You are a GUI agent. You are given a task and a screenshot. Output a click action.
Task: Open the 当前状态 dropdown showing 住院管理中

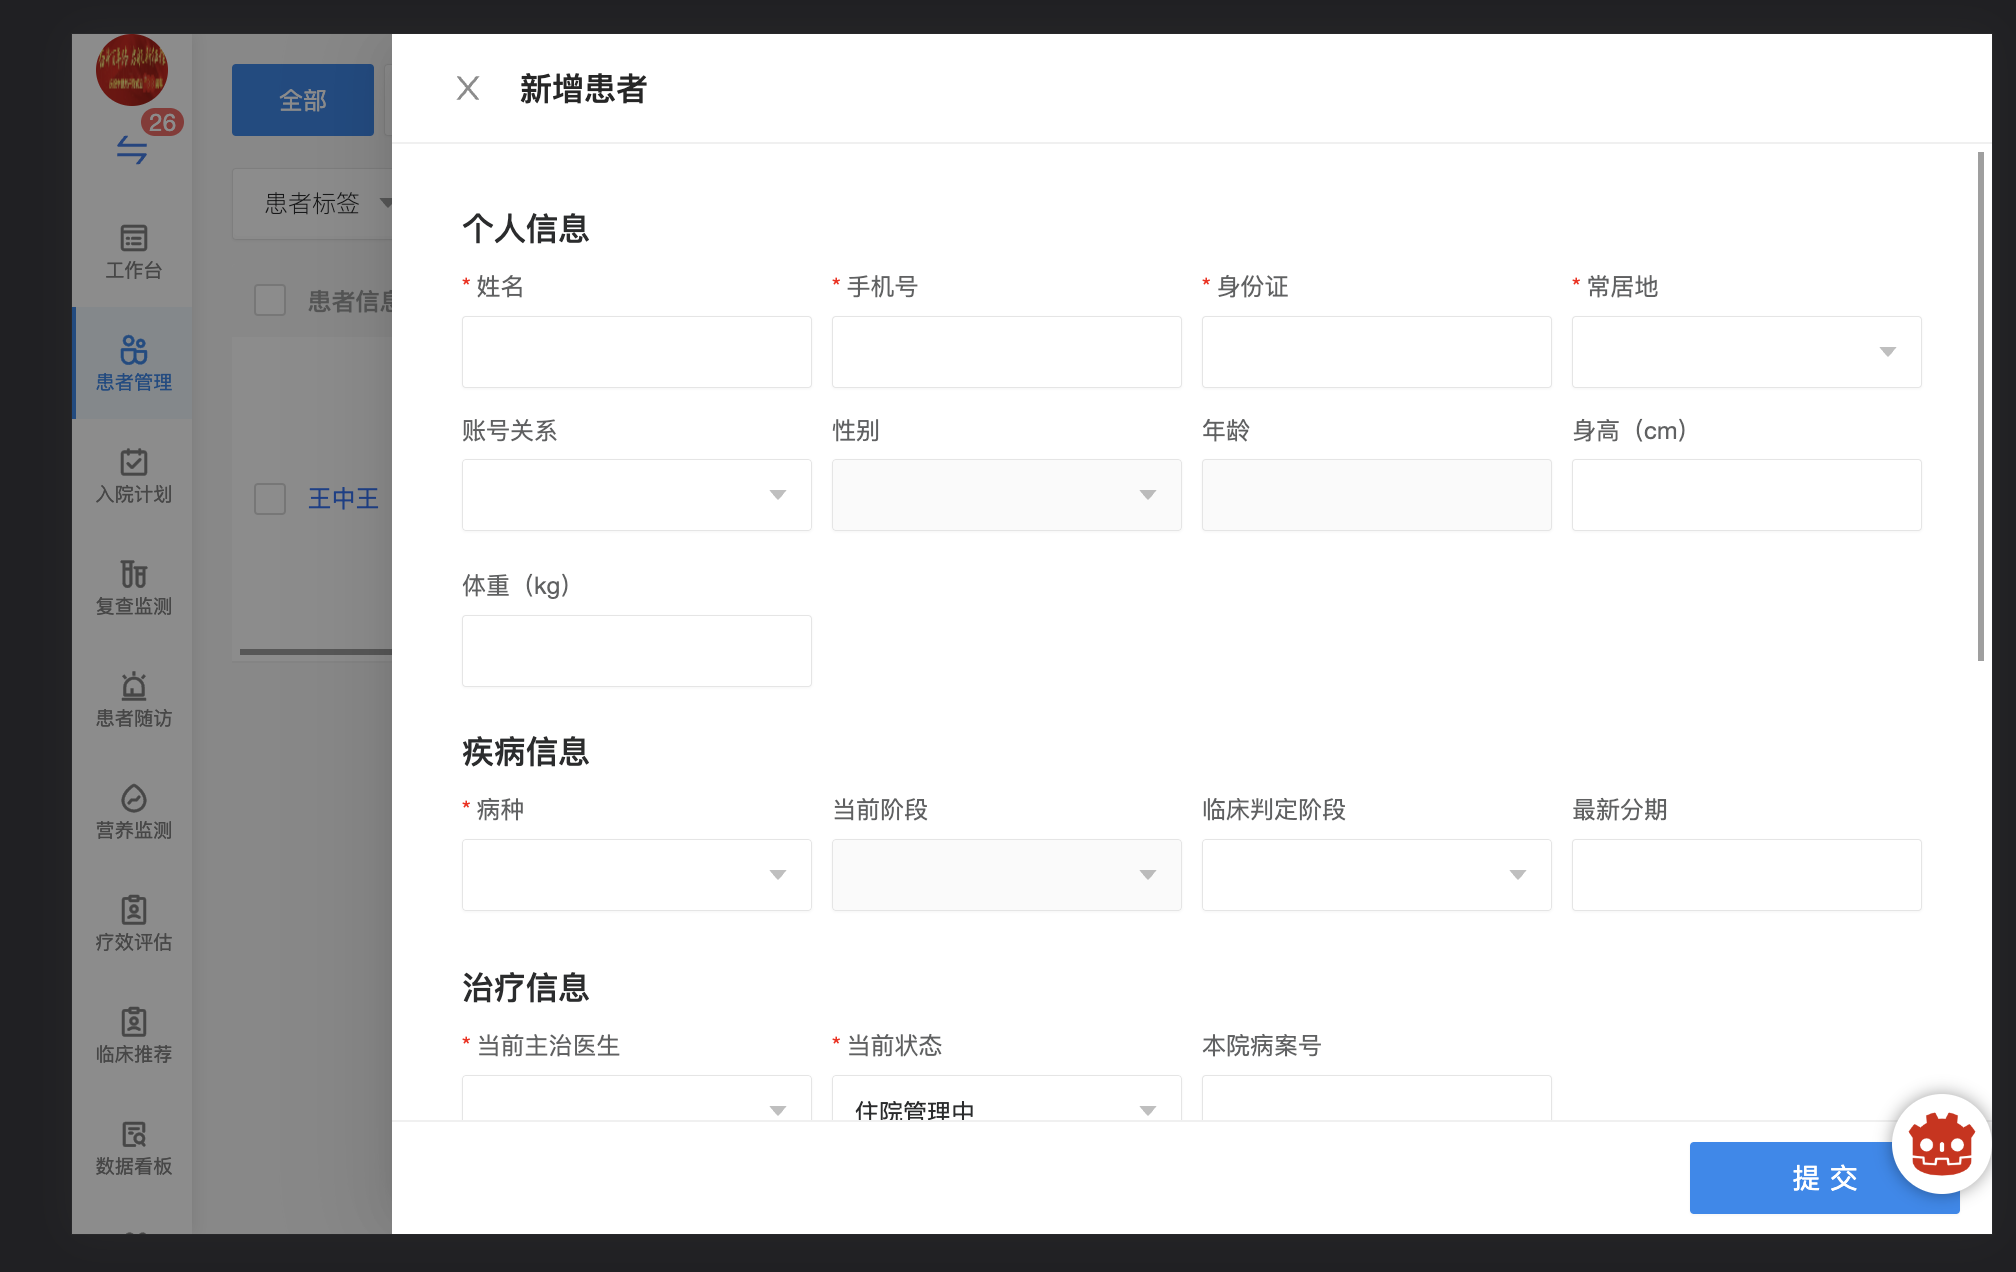click(x=1007, y=1098)
